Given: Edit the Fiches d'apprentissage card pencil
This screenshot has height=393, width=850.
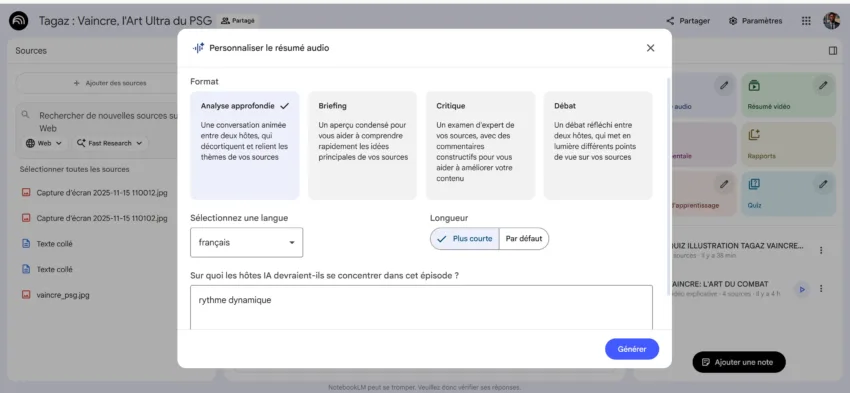Looking at the screenshot, I should [x=724, y=184].
